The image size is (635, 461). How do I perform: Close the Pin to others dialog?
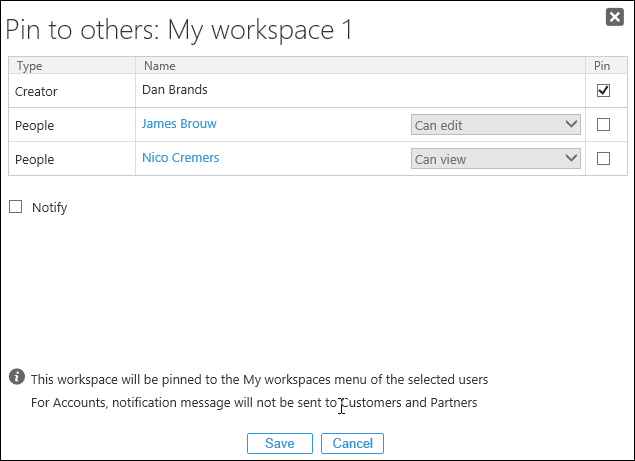coord(616,16)
